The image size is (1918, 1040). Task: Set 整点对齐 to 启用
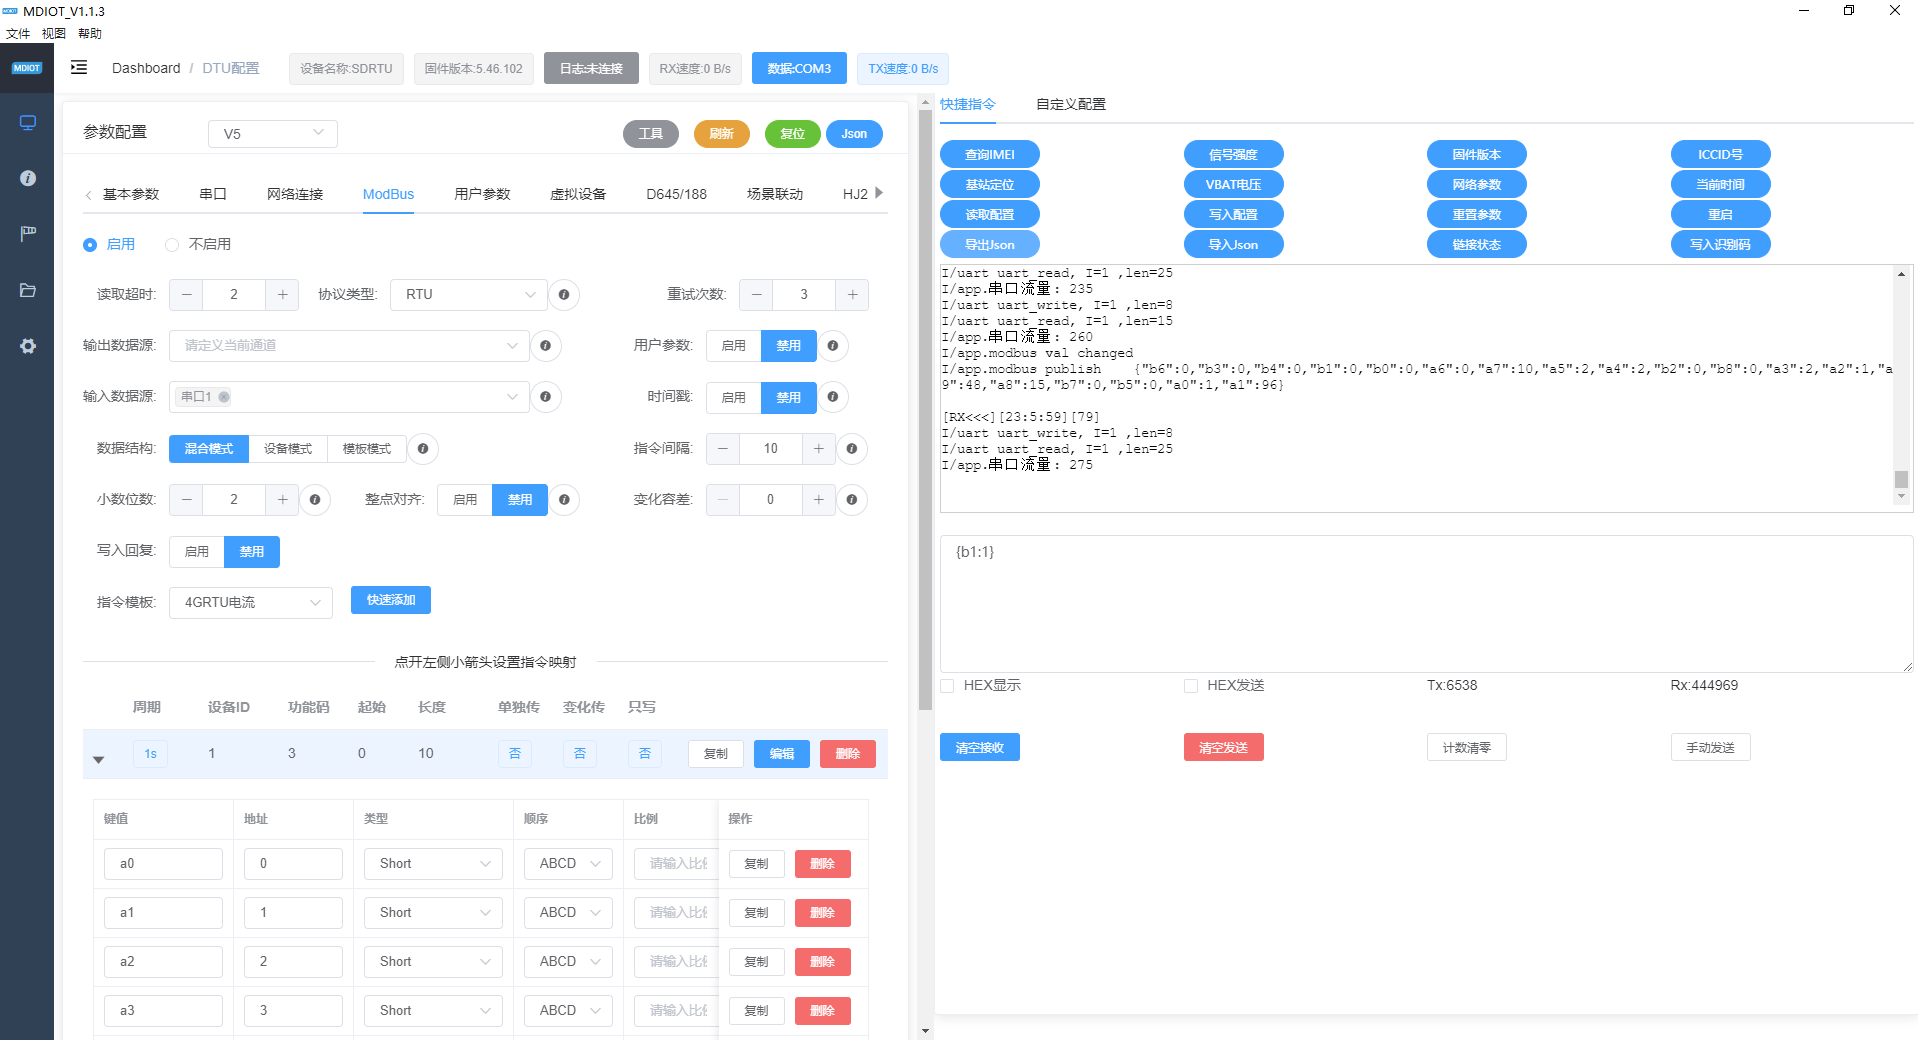(465, 500)
